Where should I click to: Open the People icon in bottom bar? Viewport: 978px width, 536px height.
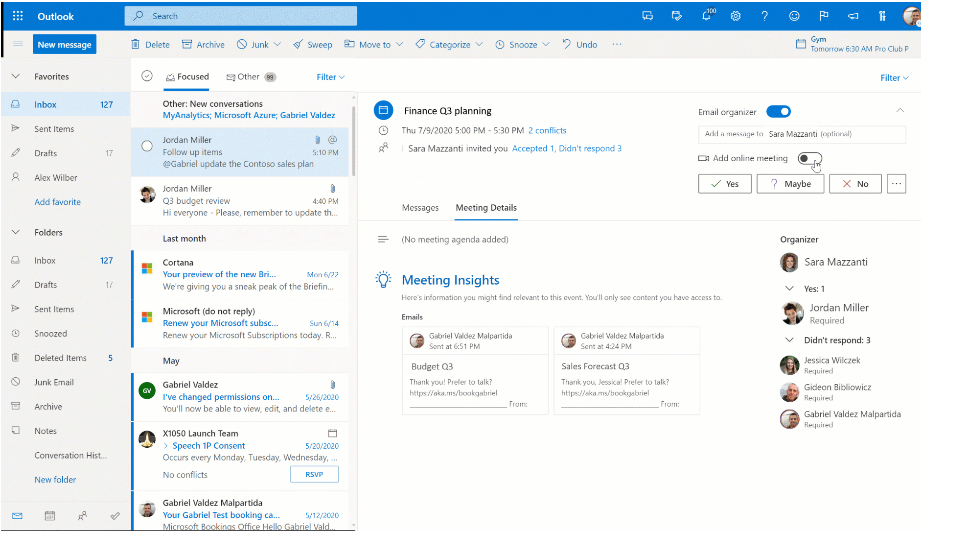click(x=82, y=516)
